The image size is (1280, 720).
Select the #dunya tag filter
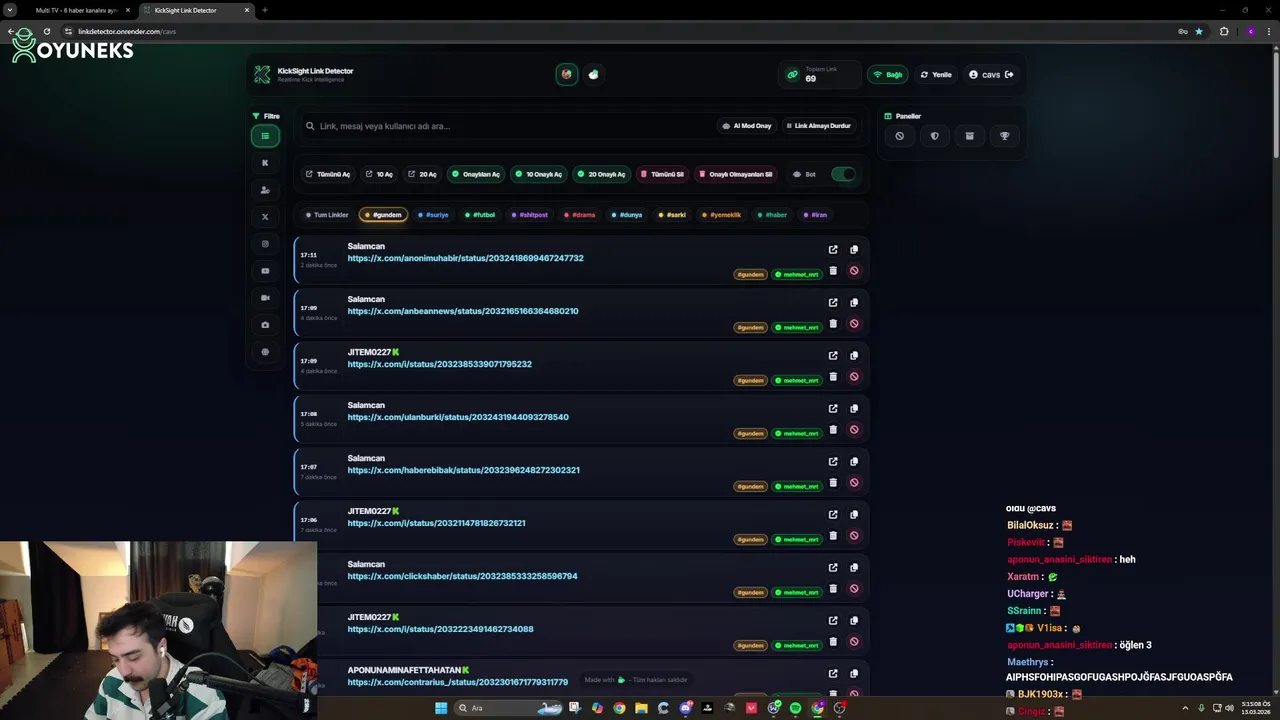click(x=627, y=215)
